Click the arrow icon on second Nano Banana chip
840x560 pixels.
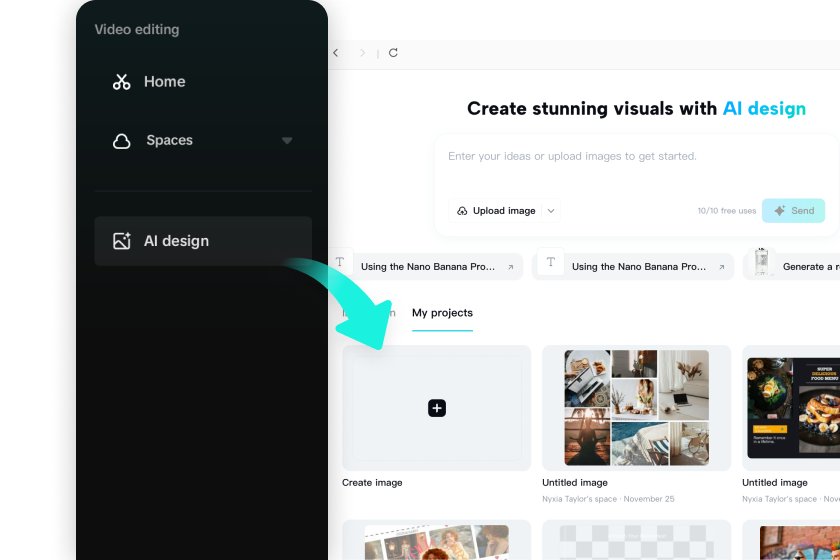722,267
